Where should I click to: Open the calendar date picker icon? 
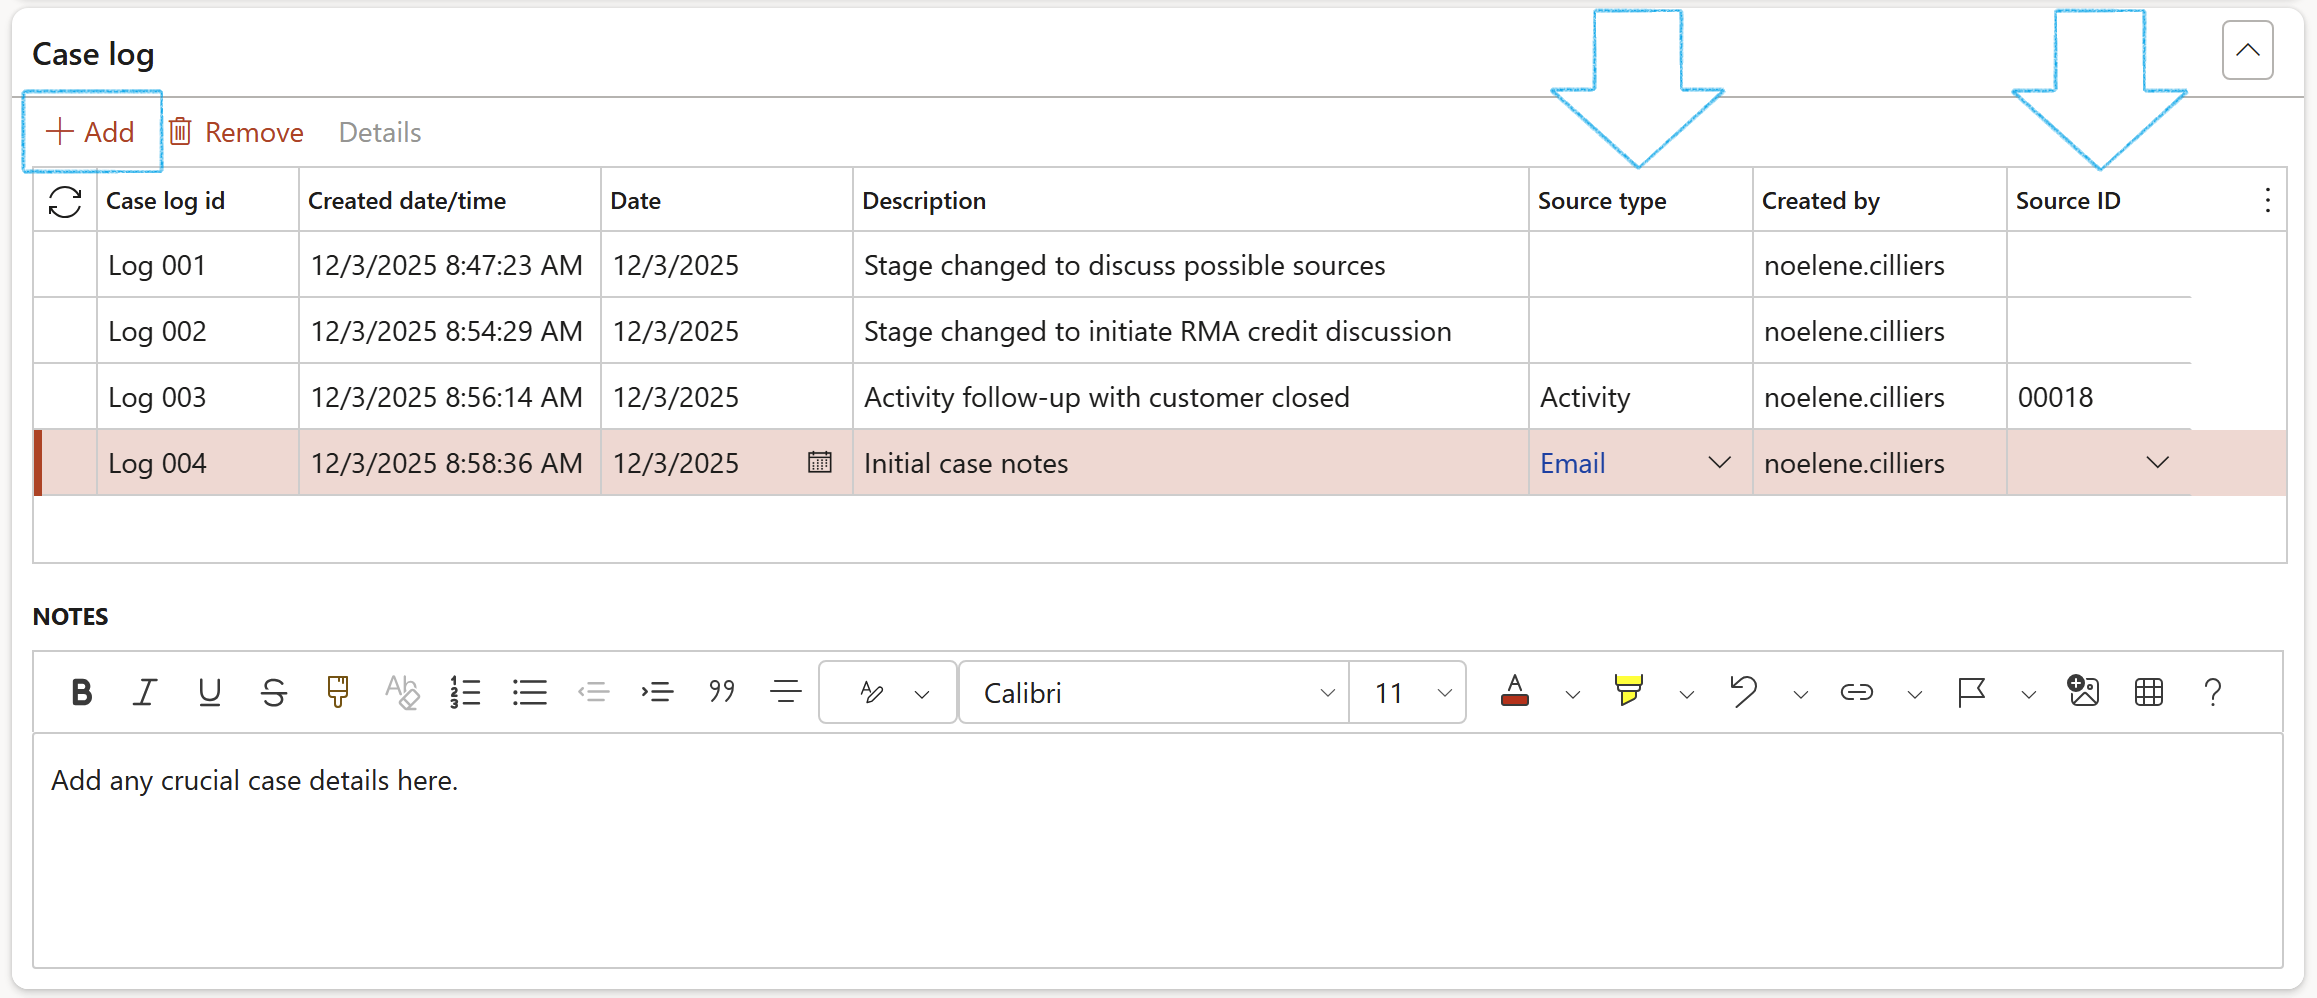coord(819,462)
